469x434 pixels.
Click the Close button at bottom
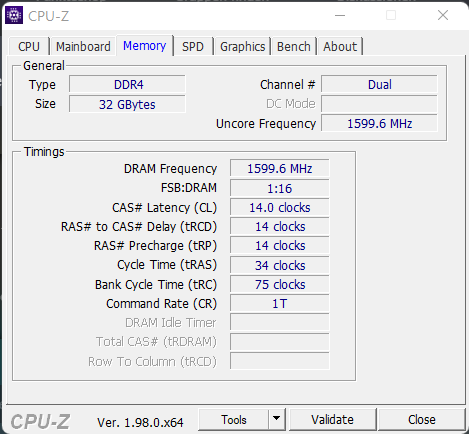[x=421, y=419]
